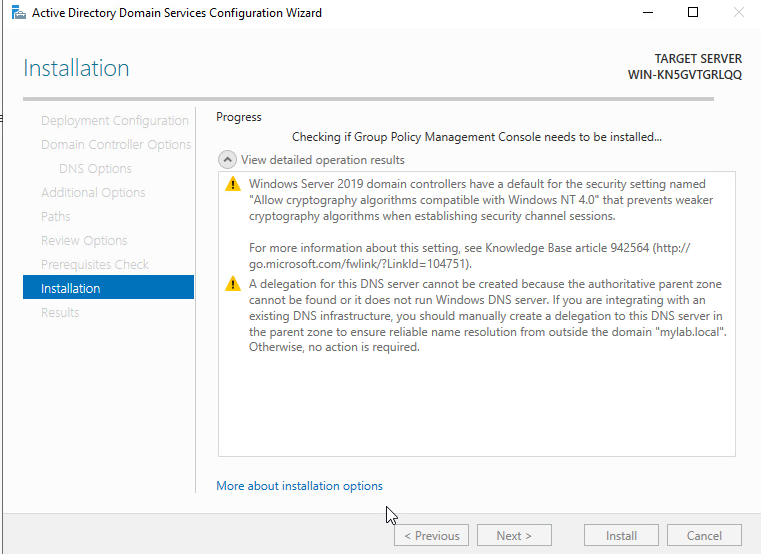Select Review Options step
761x554 pixels.
[84, 240]
